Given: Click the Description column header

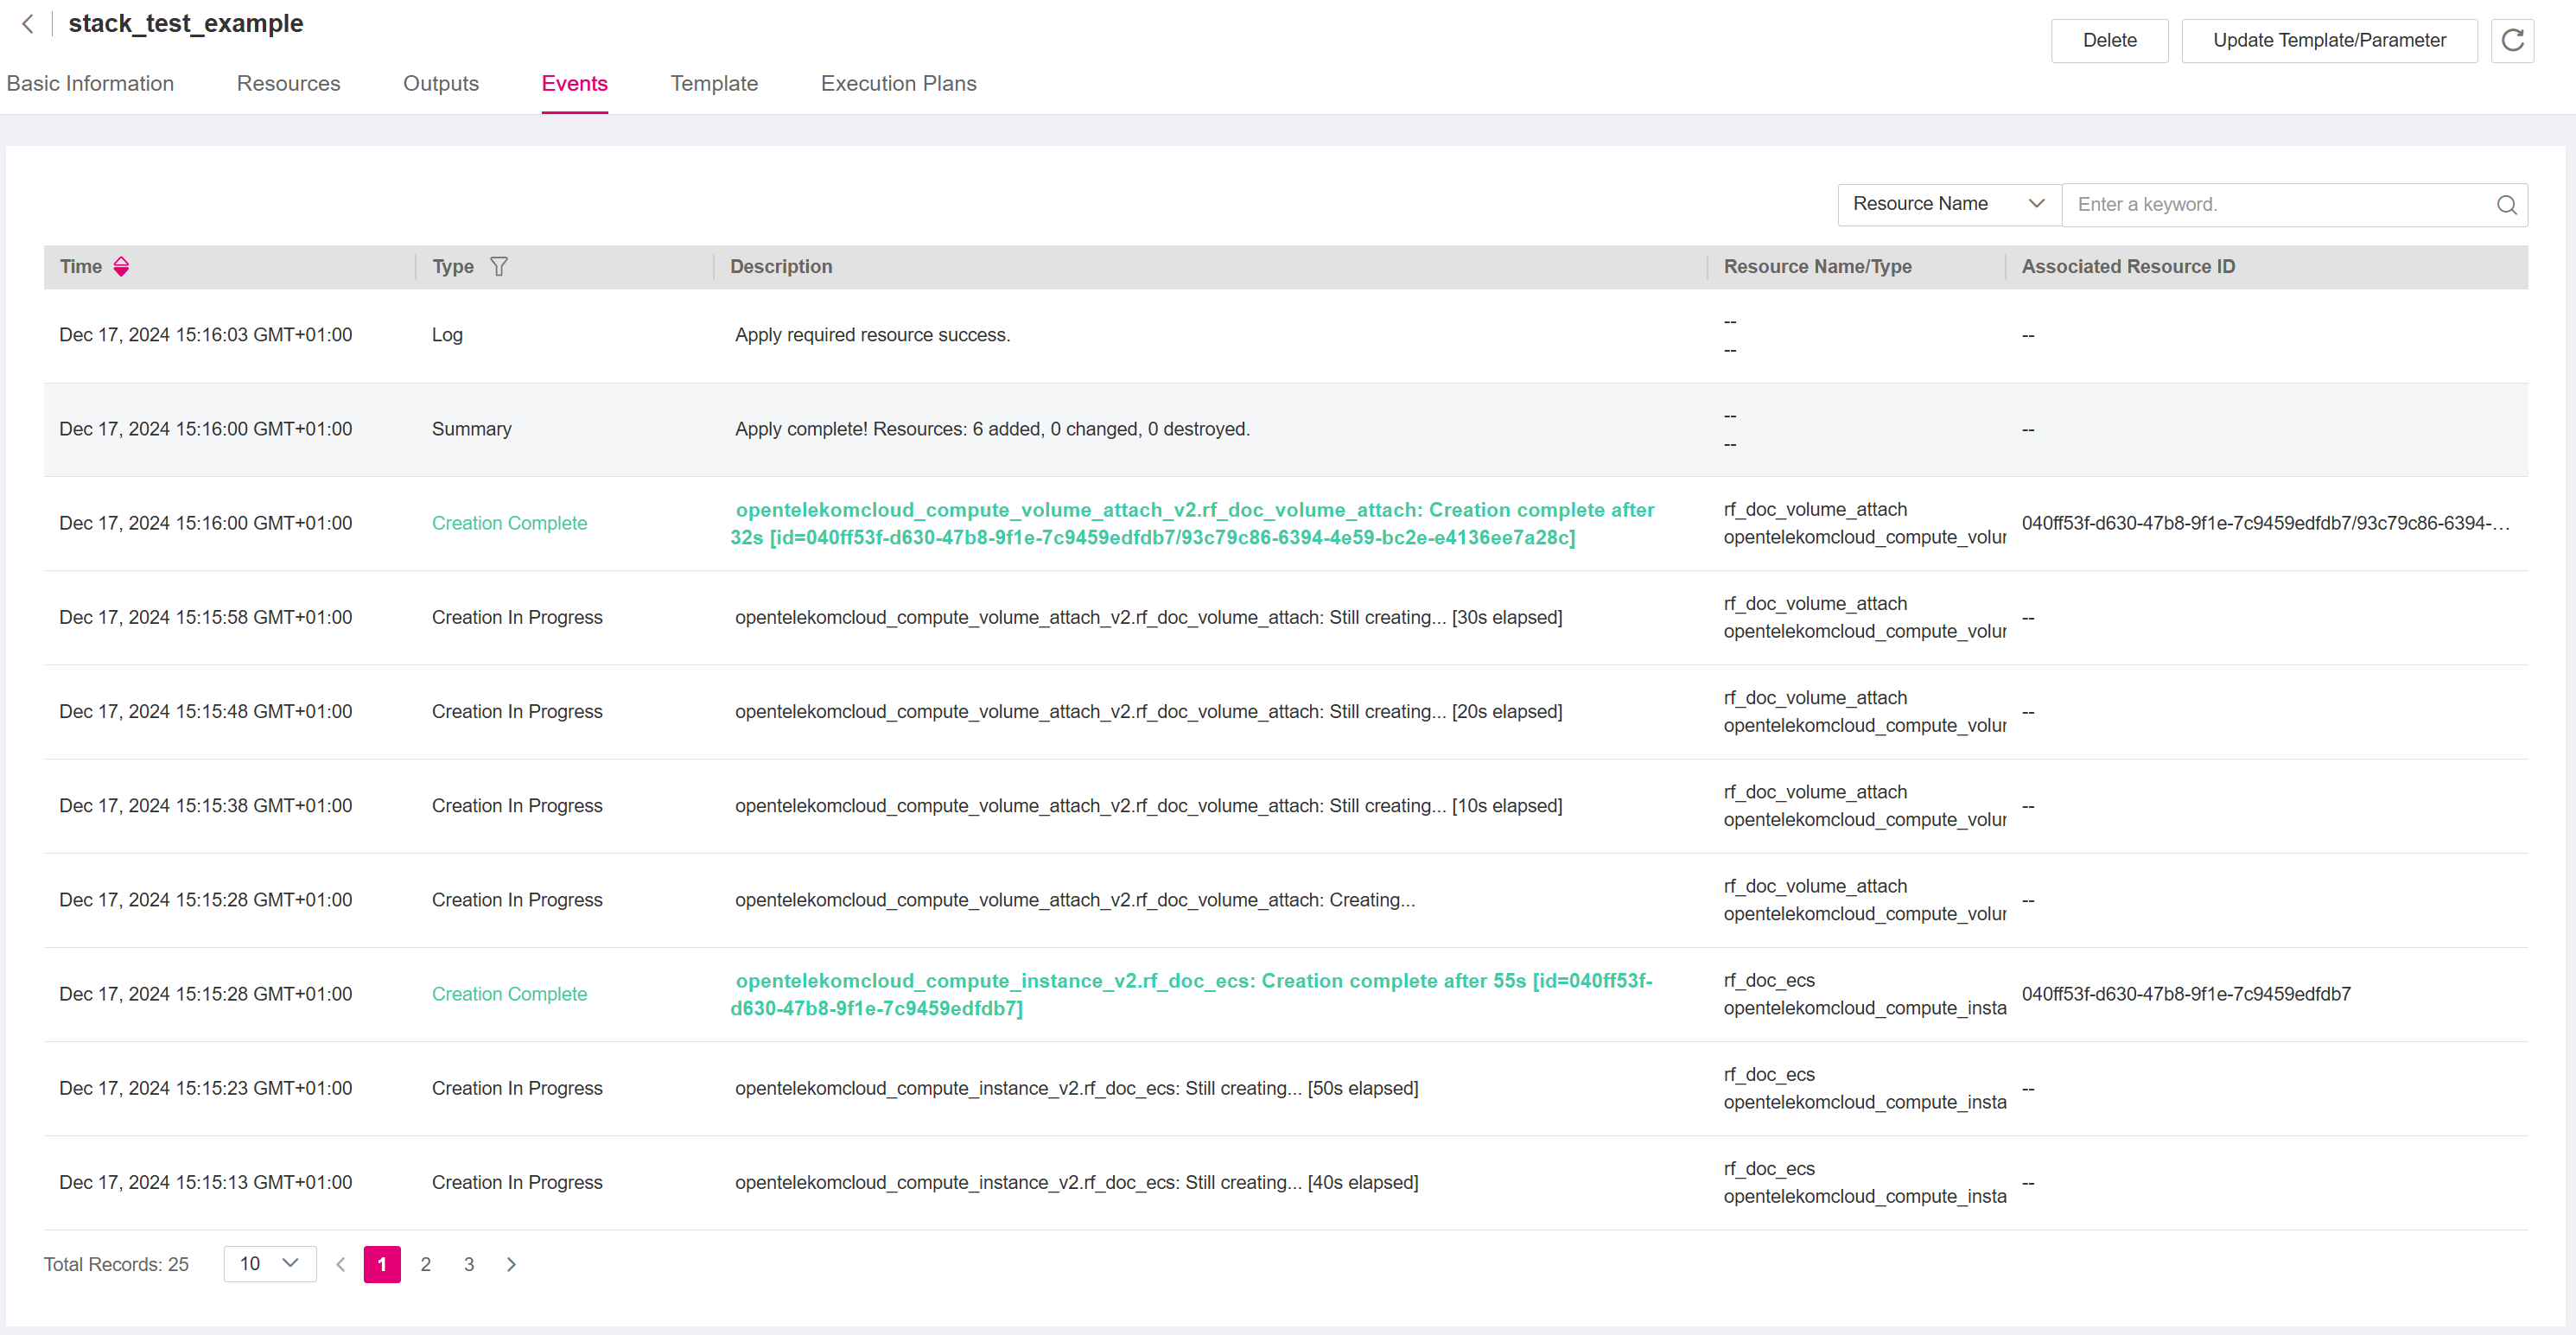Looking at the screenshot, I should pos(781,266).
